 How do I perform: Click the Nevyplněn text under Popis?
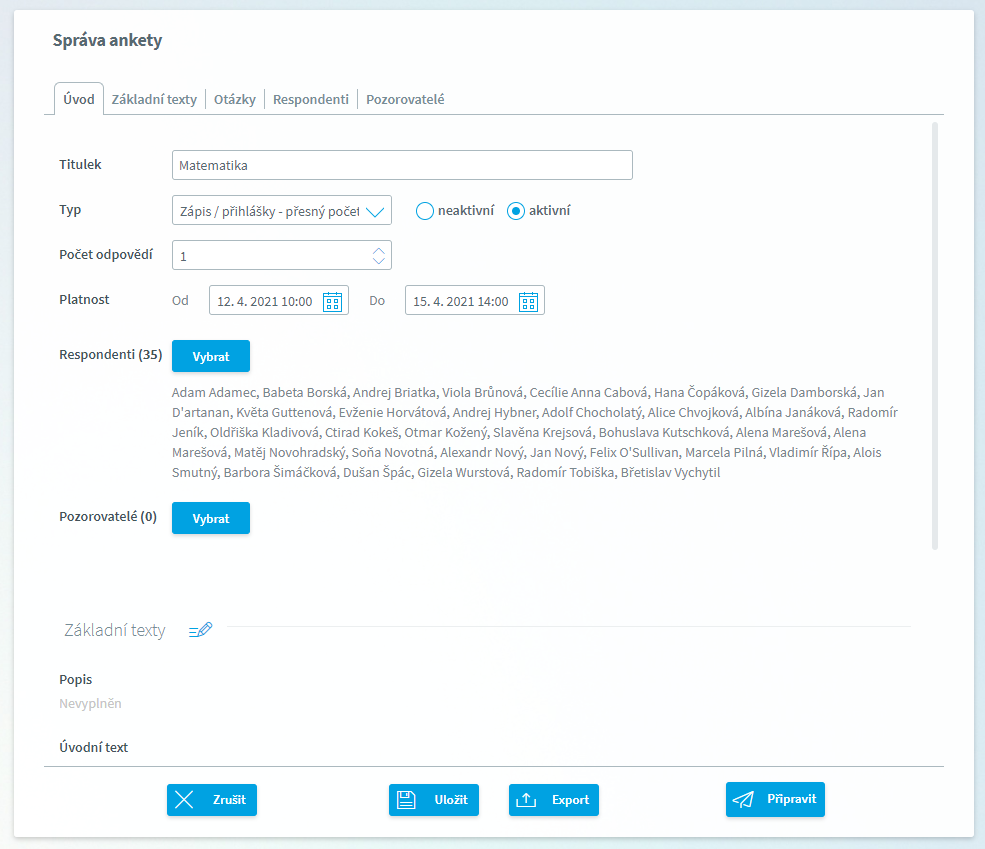(x=90, y=703)
